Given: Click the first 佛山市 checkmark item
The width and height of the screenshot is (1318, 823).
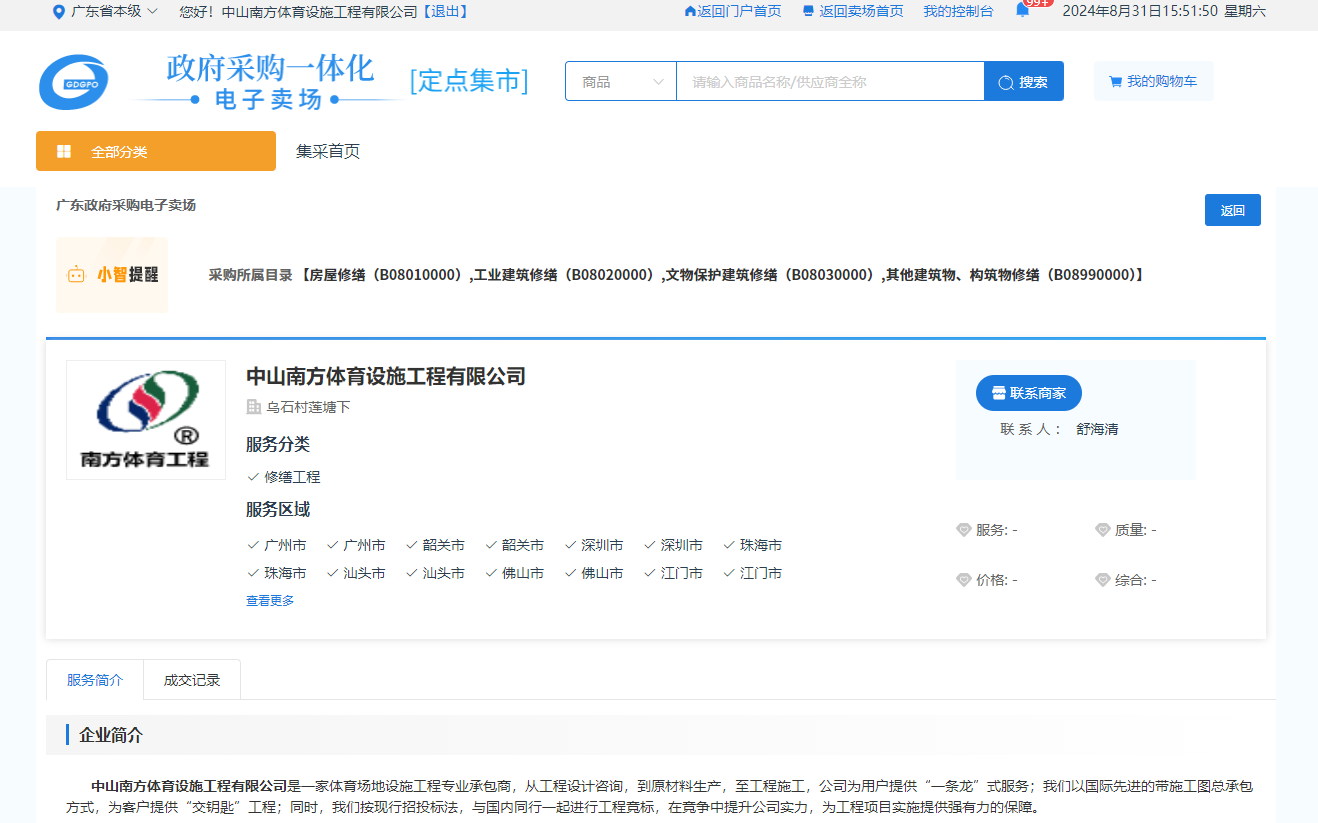Looking at the screenshot, I should point(515,573).
